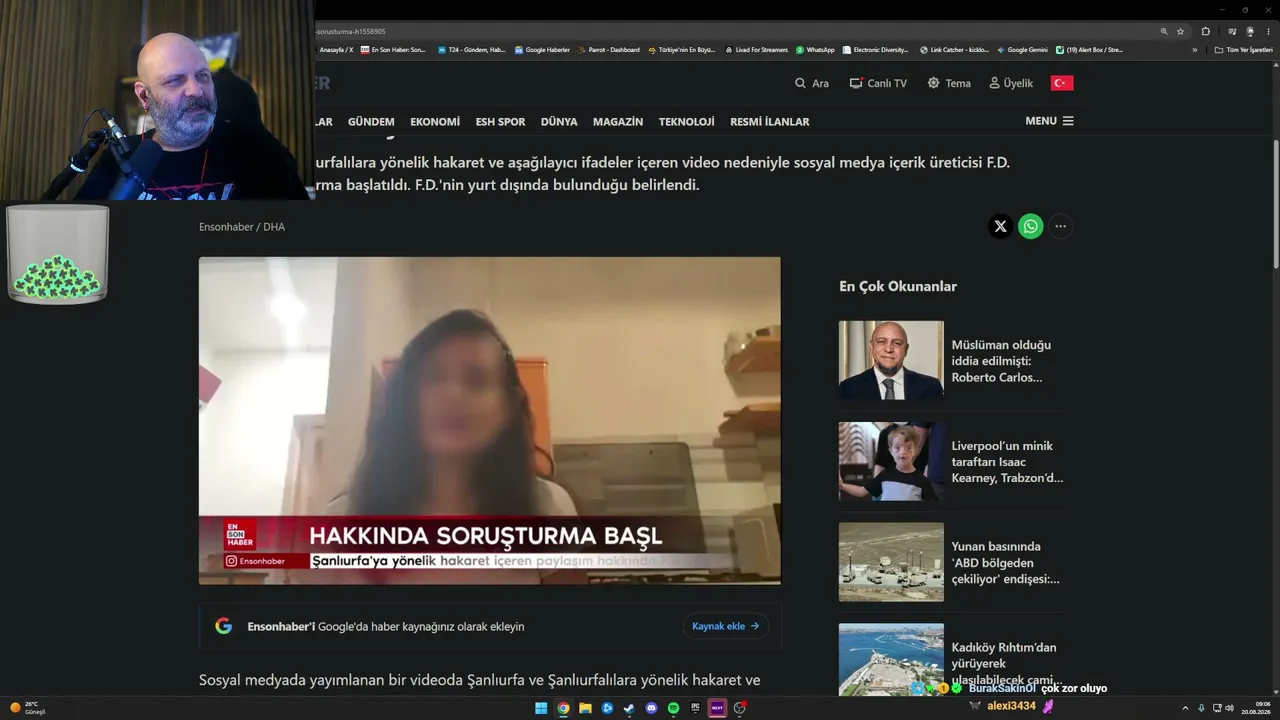The width and height of the screenshot is (1280, 720).
Task: Open the purple NEXT app in taskbar
Action: pyautogui.click(x=717, y=708)
